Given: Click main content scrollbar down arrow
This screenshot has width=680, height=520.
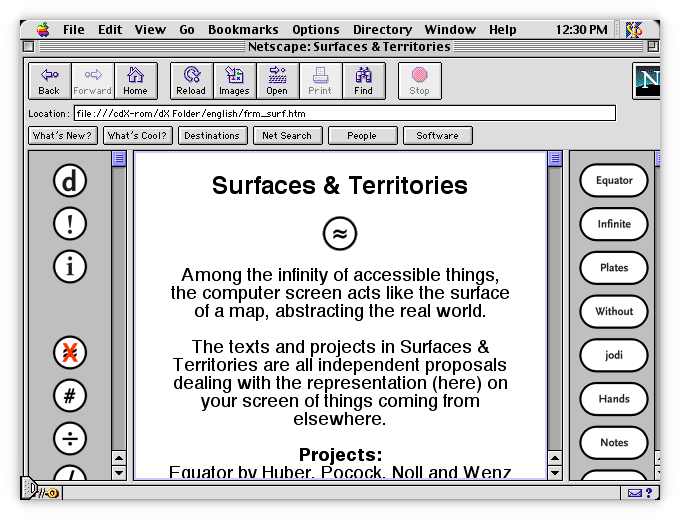Looking at the screenshot, I should [555, 472].
